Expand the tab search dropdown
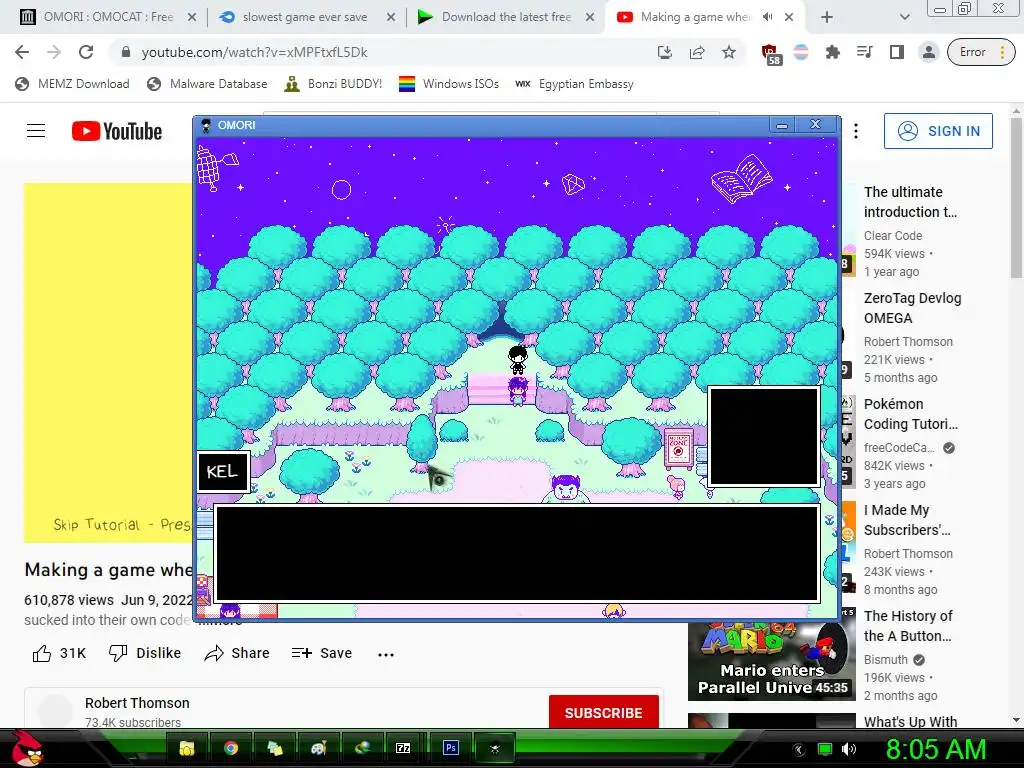This screenshot has height=768, width=1024. 904,18
